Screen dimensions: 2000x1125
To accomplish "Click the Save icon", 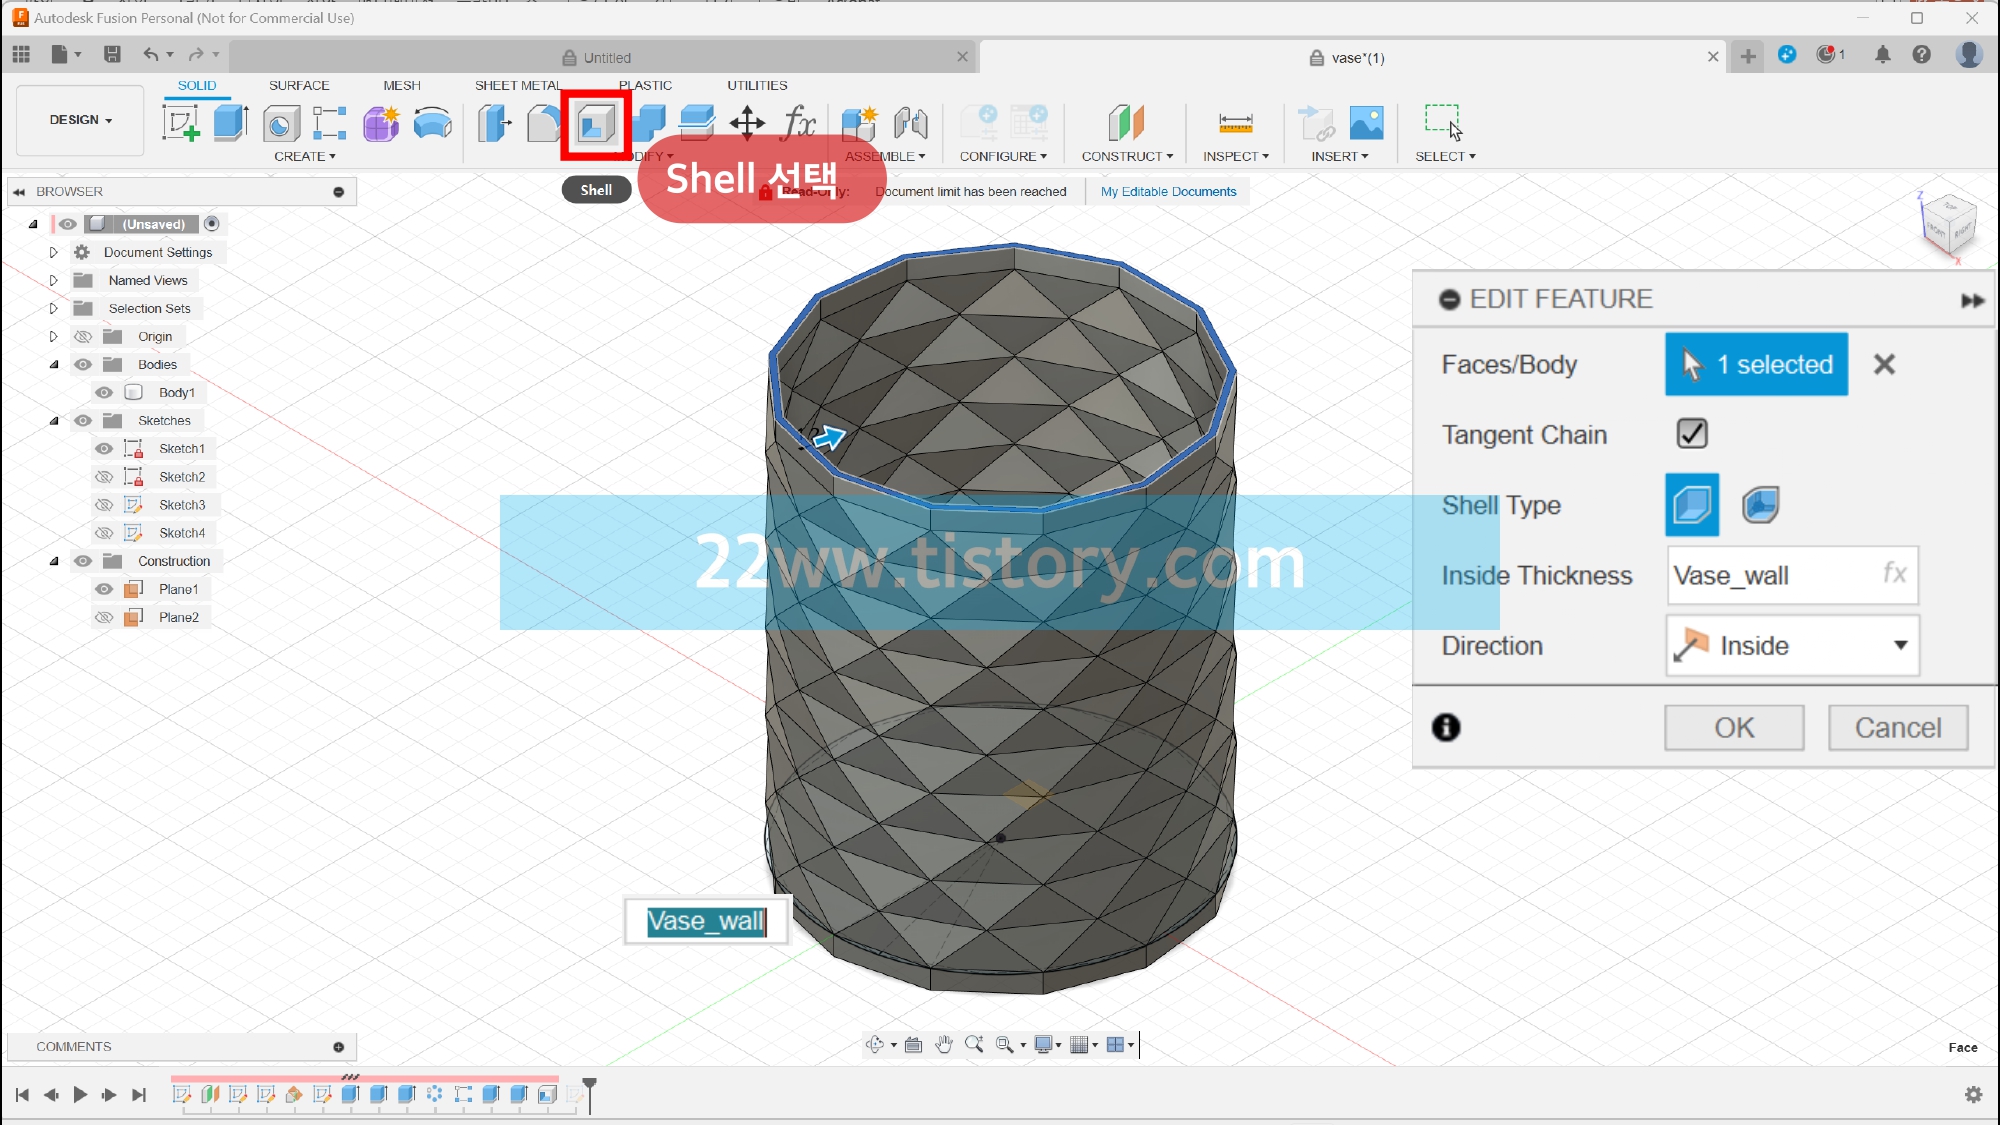I will [x=112, y=55].
